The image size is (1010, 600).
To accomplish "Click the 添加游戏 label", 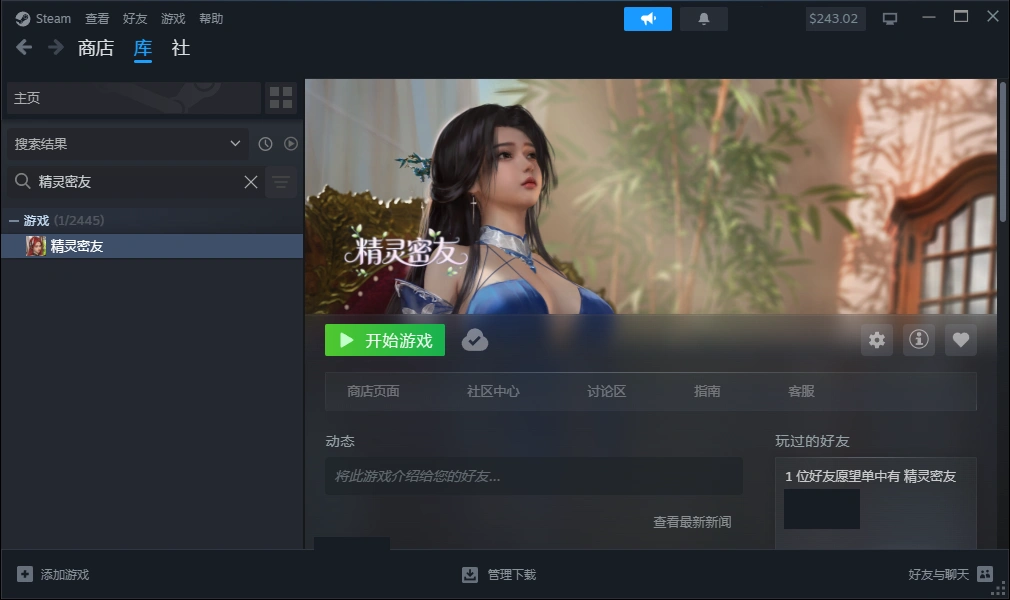I will pos(65,574).
